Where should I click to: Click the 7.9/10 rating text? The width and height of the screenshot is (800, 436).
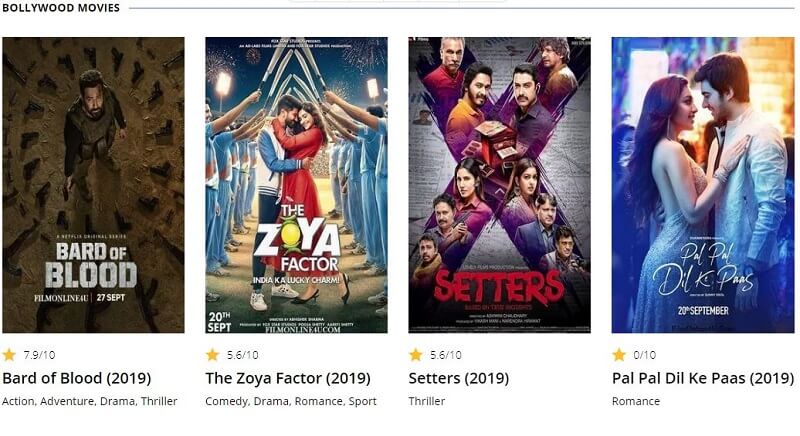pyautogui.click(x=39, y=355)
